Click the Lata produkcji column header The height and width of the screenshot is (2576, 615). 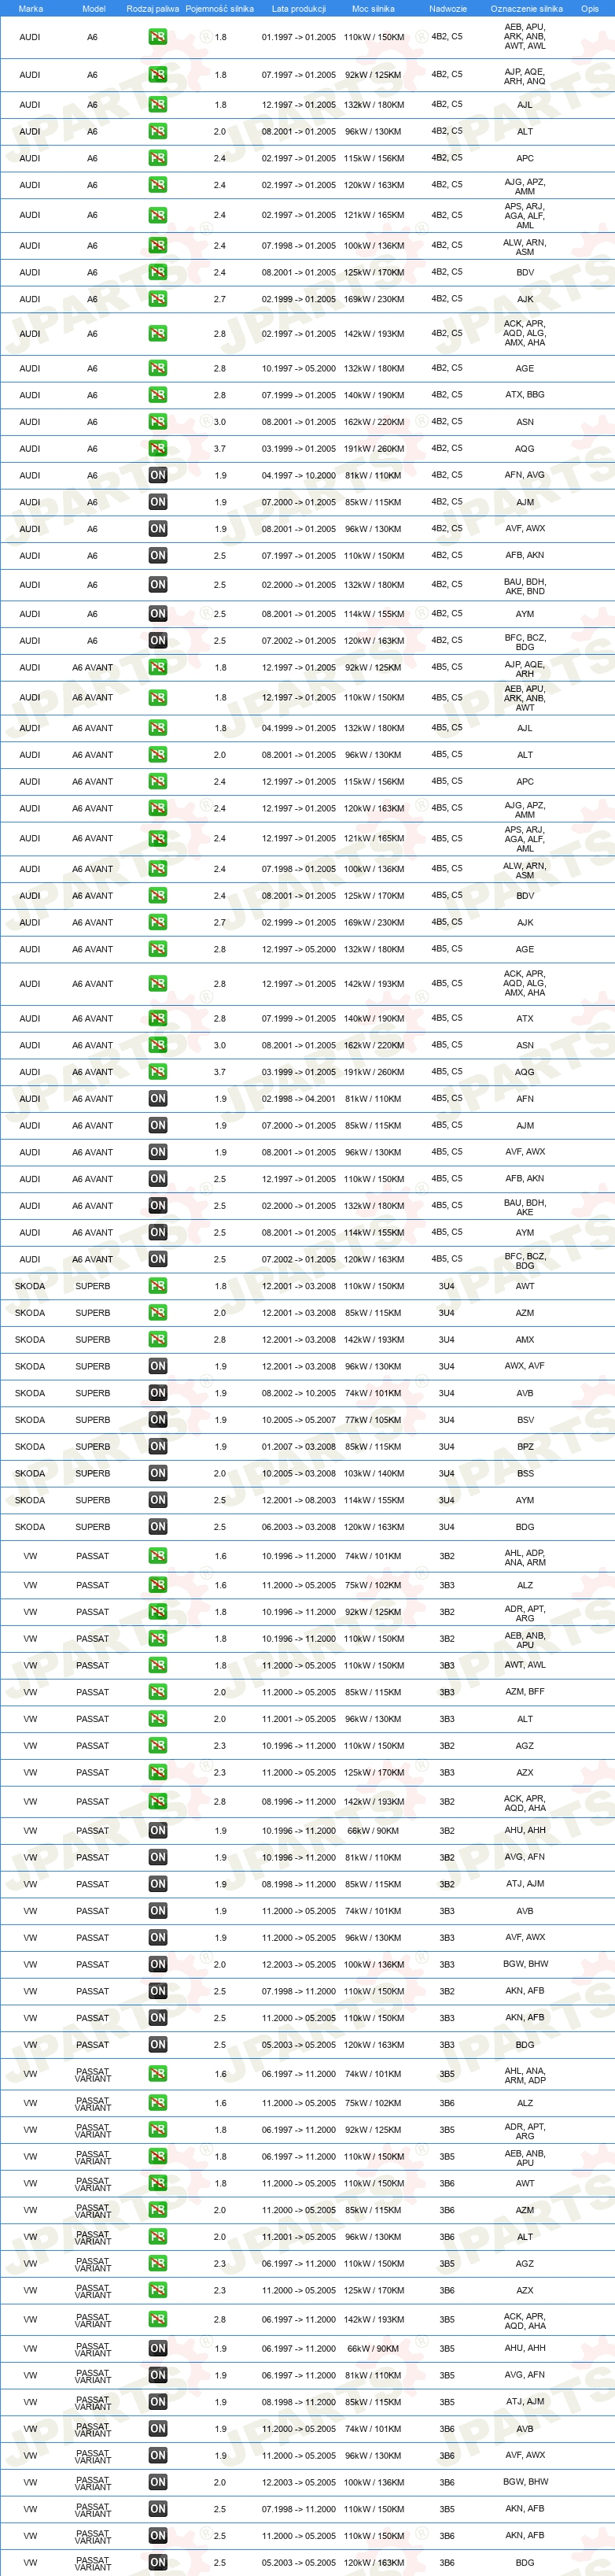[299, 9]
